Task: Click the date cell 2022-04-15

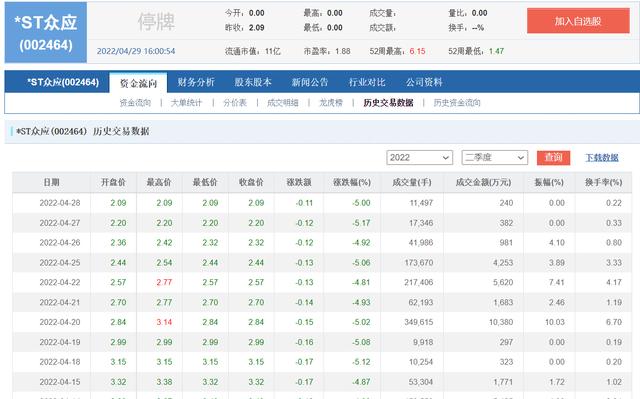Action: tap(60, 382)
